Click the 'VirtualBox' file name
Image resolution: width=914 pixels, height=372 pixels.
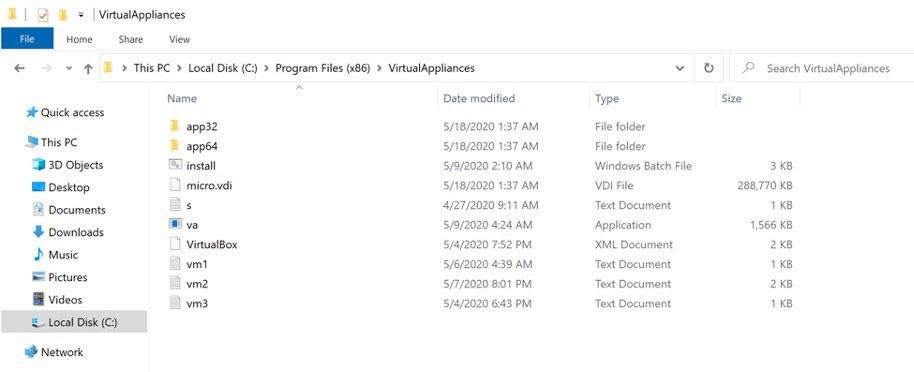212,245
